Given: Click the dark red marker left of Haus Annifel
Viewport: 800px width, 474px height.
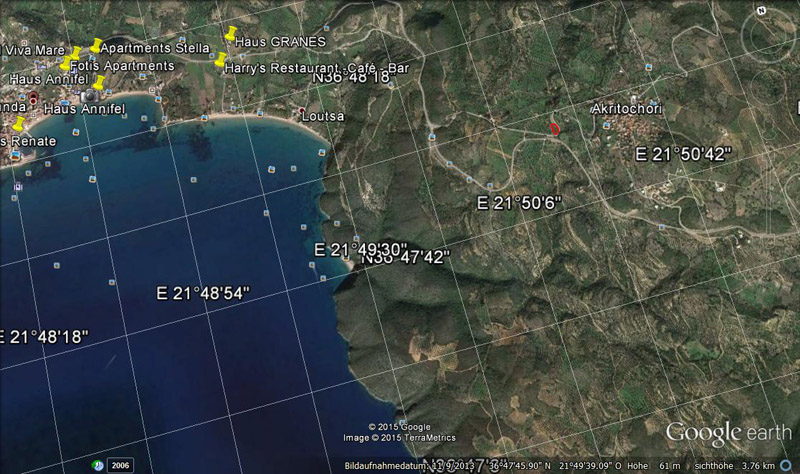Looking at the screenshot, I should point(34,98).
